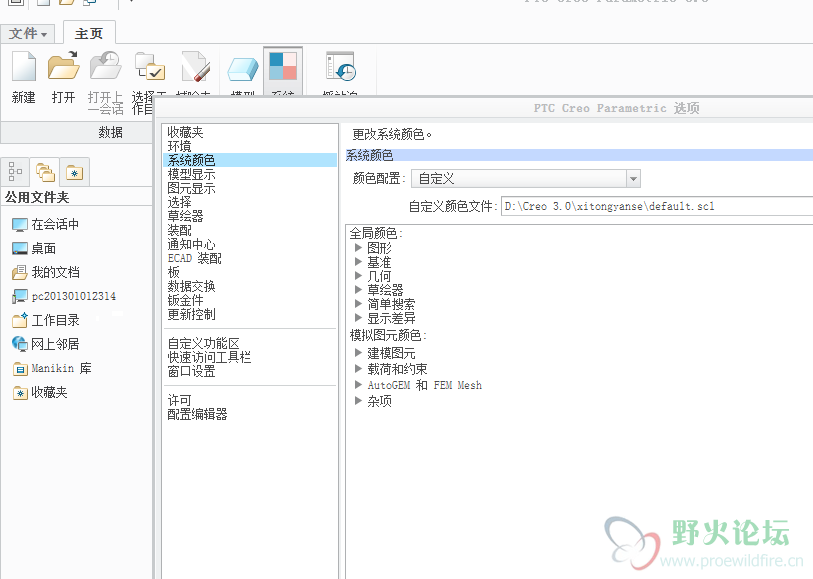The width and height of the screenshot is (813, 579).
Task: Select Update Control (更新控制) category
Action: click(191, 314)
